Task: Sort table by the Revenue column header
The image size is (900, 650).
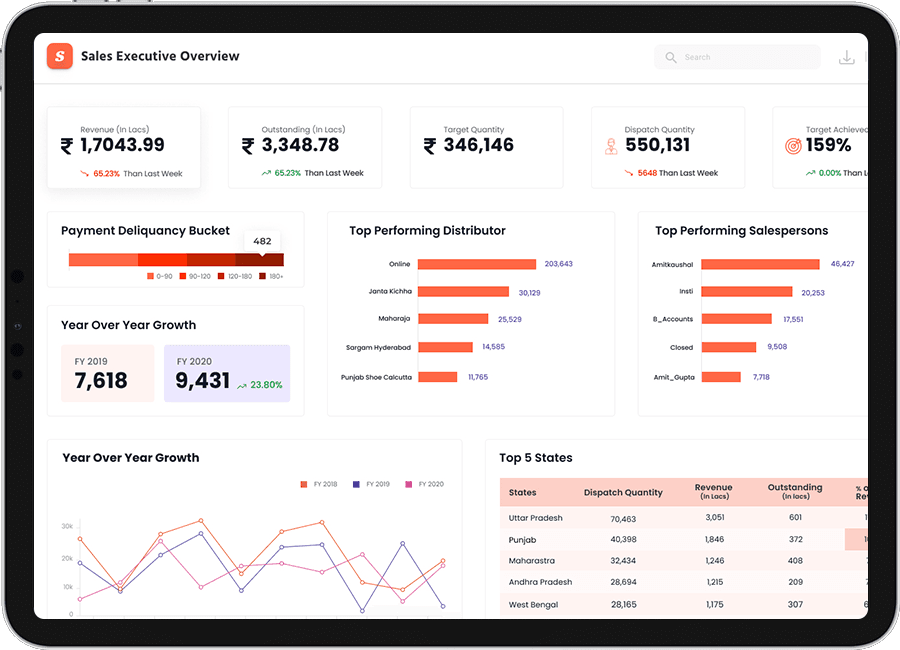Action: [x=714, y=491]
